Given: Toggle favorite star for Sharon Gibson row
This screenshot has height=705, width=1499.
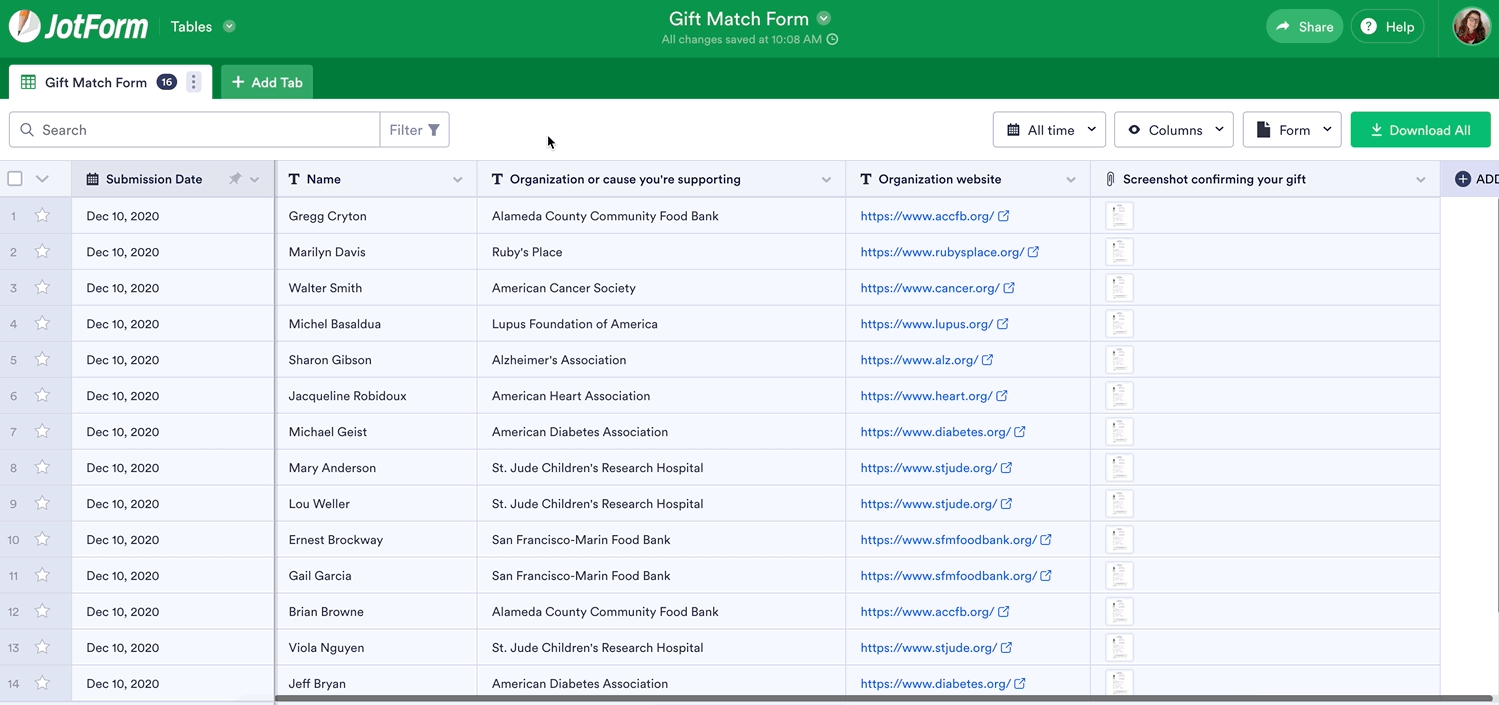Looking at the screenshot, I should [x=42, y=360].
